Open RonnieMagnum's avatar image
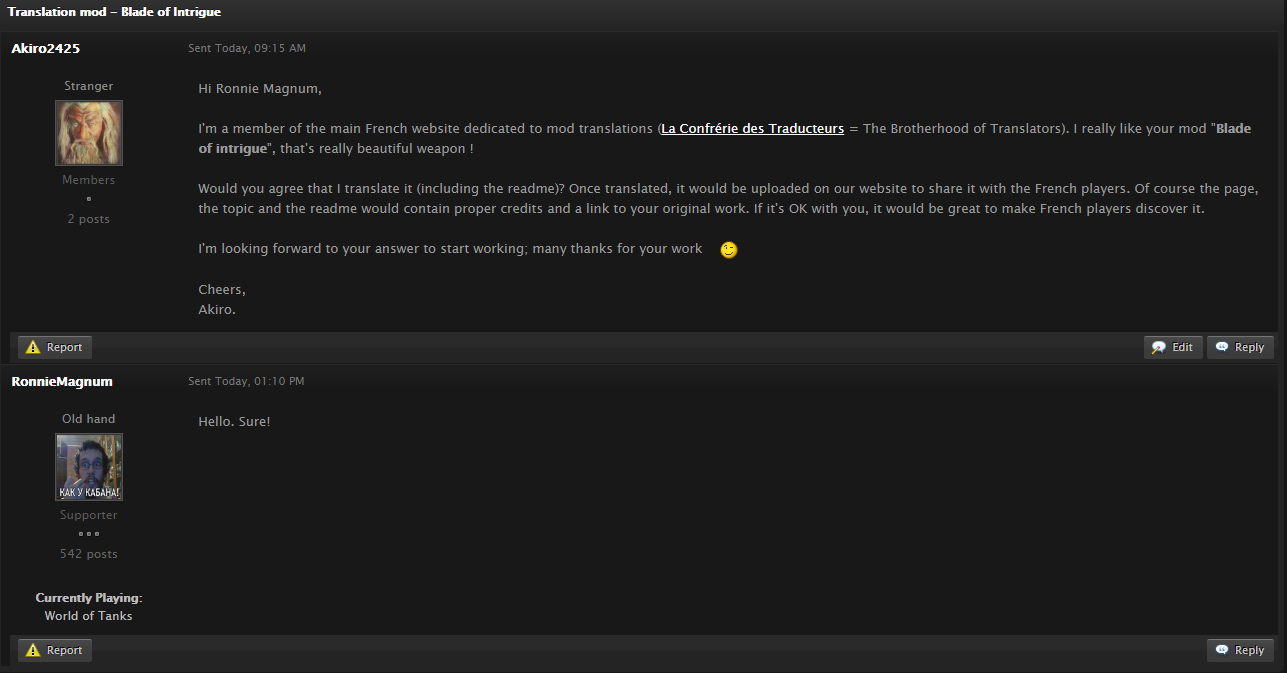The height and width of the screenshot is (673, 1287). pos(88,467)
